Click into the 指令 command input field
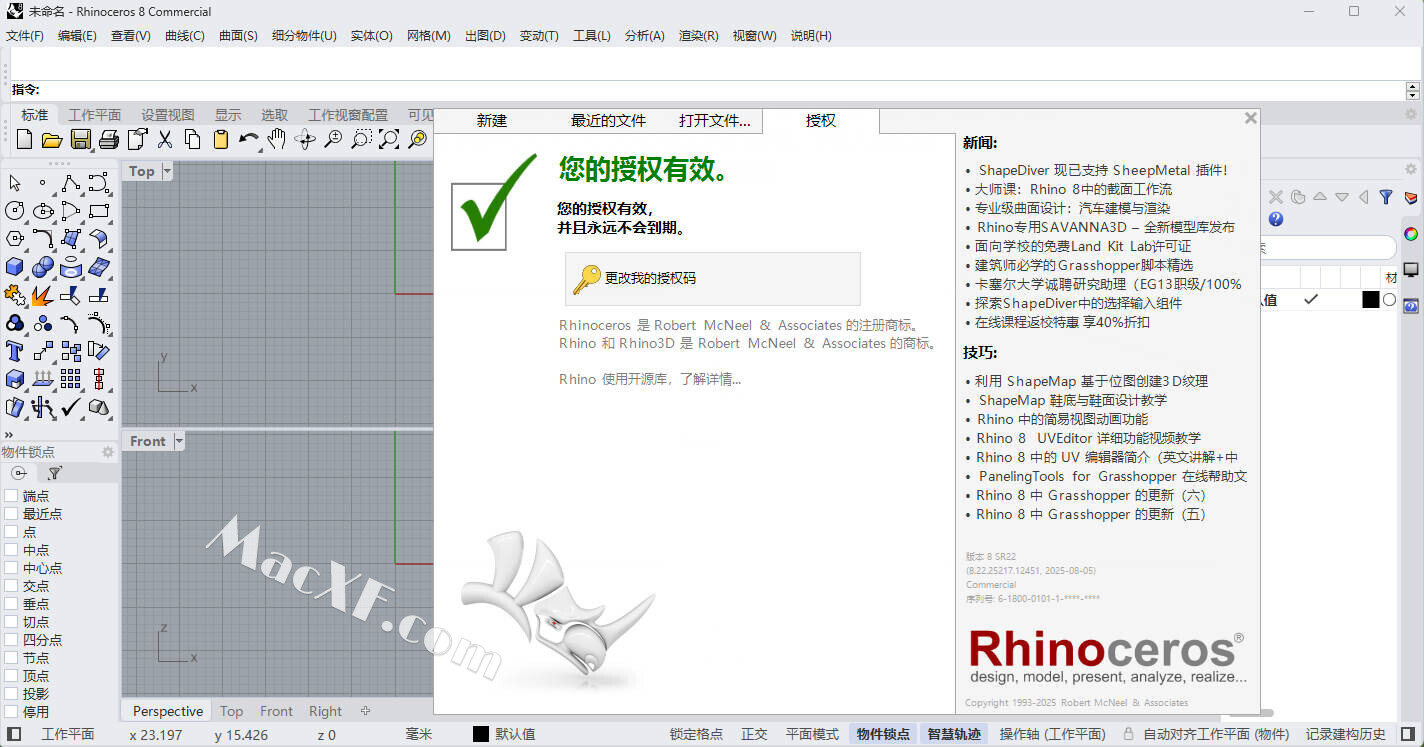 pos(720,90)
